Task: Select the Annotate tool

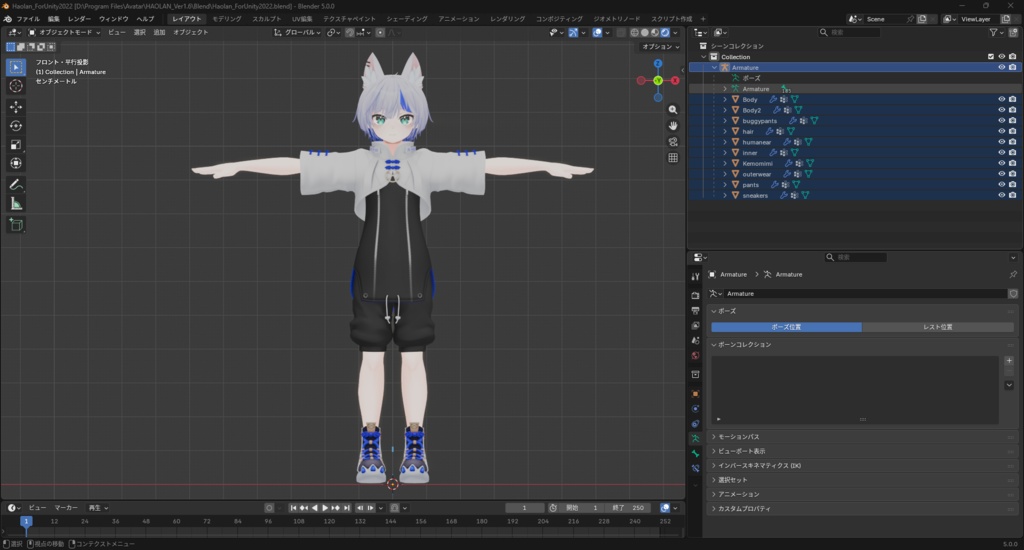Action: coord(16,185)
